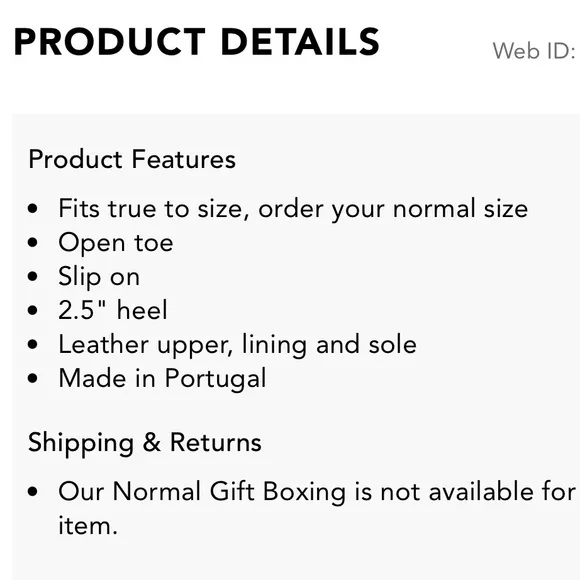Select the Shipping & Returns subheading
The height and width of the screenshot is (580, 580).
tap(145, 443)
